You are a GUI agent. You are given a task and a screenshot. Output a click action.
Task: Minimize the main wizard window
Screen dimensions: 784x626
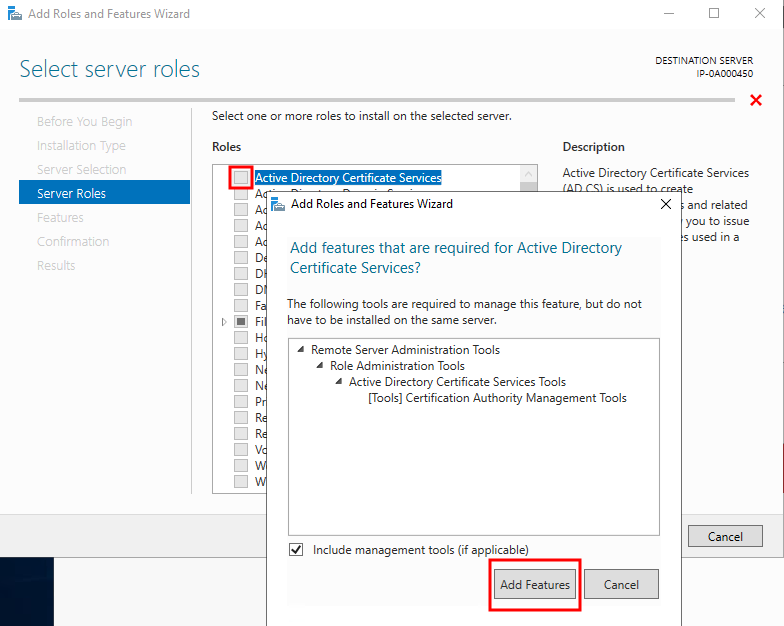coord(668,14)
